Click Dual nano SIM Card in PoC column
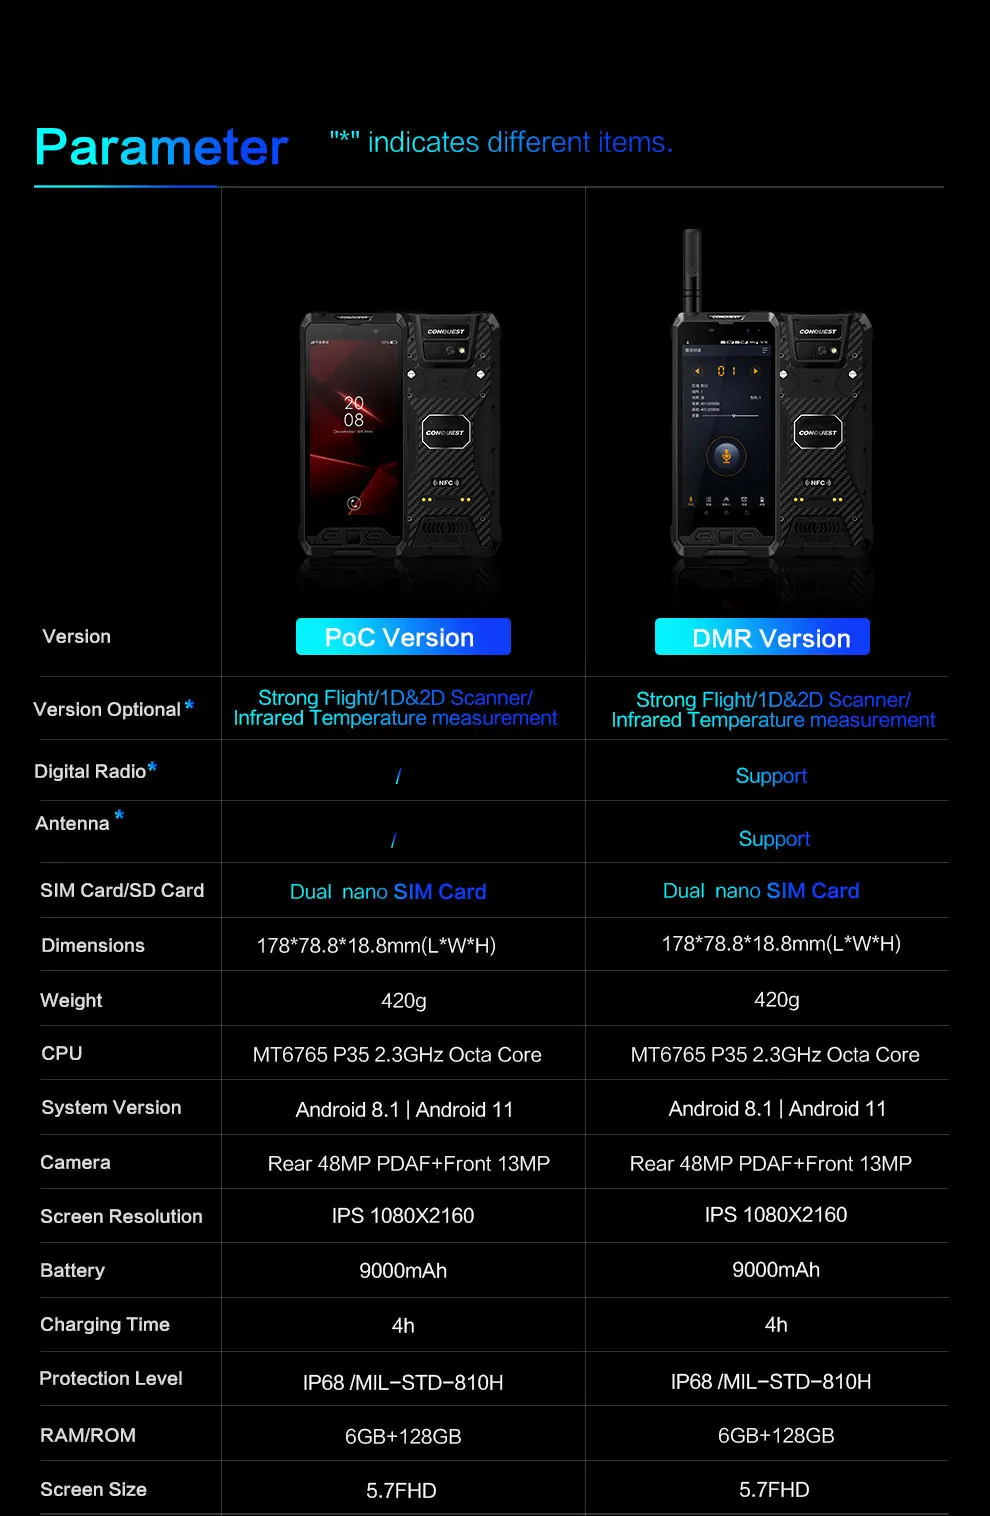The height and width of the screenshot is (1516, 990). coord(388,892)
